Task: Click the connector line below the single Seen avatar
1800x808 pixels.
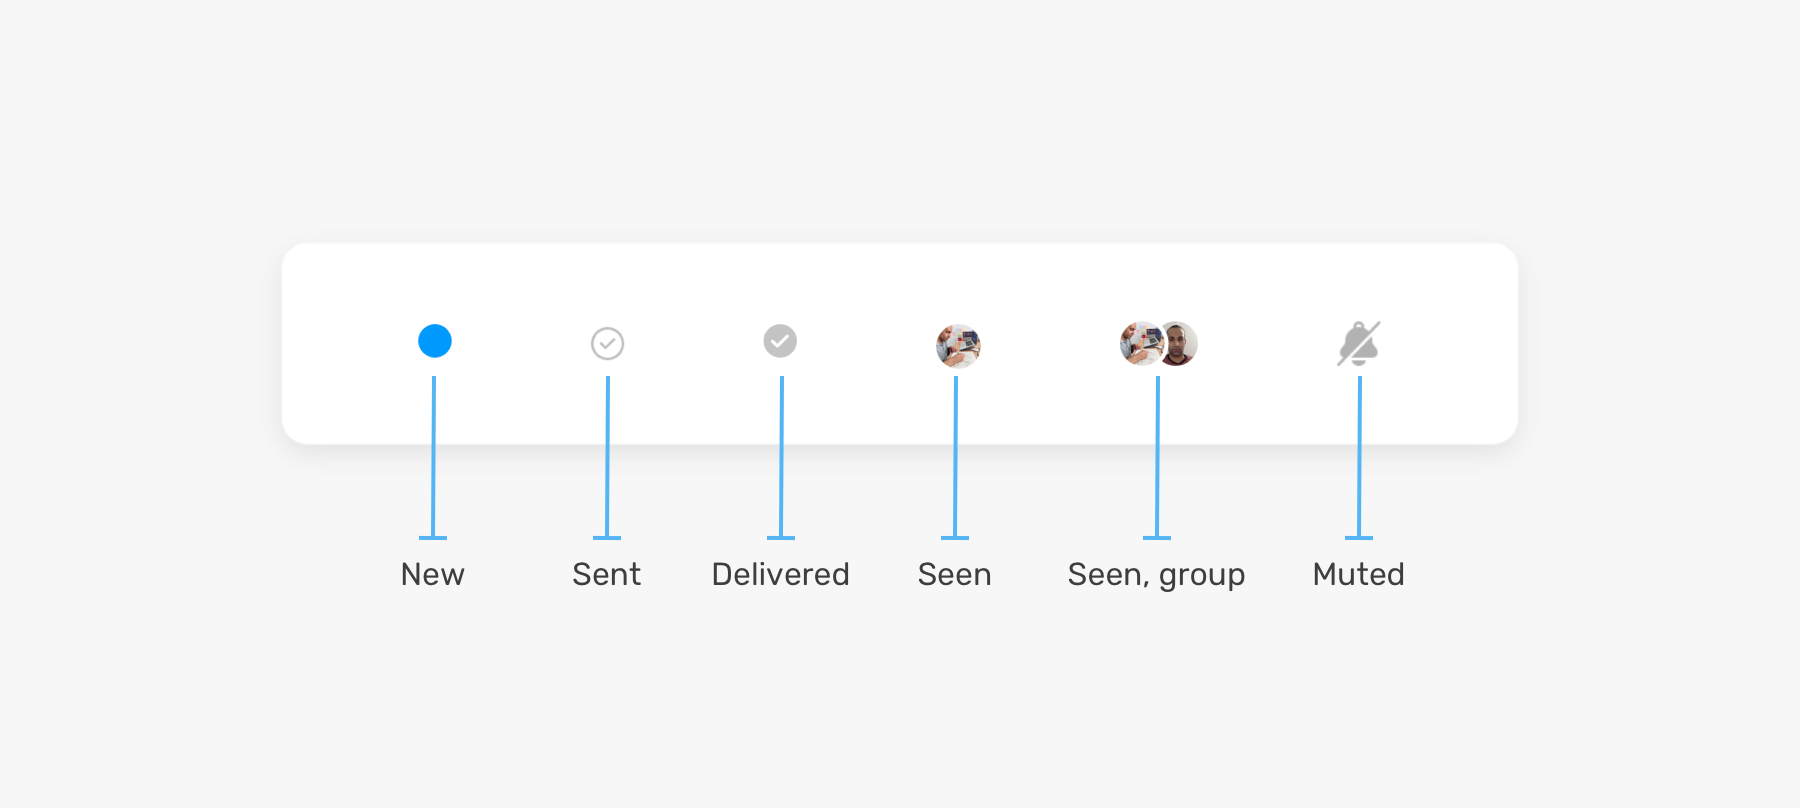Action: 955,460
